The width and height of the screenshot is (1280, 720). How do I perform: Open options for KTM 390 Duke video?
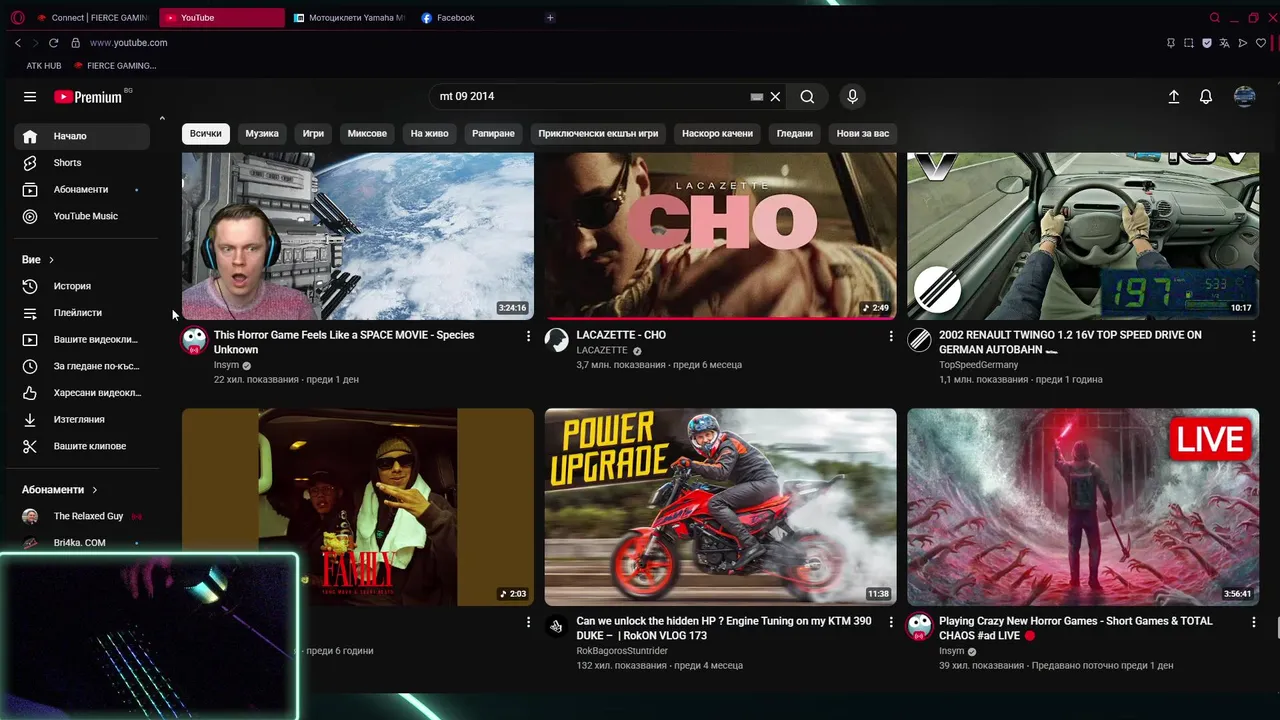pos(891,622)
